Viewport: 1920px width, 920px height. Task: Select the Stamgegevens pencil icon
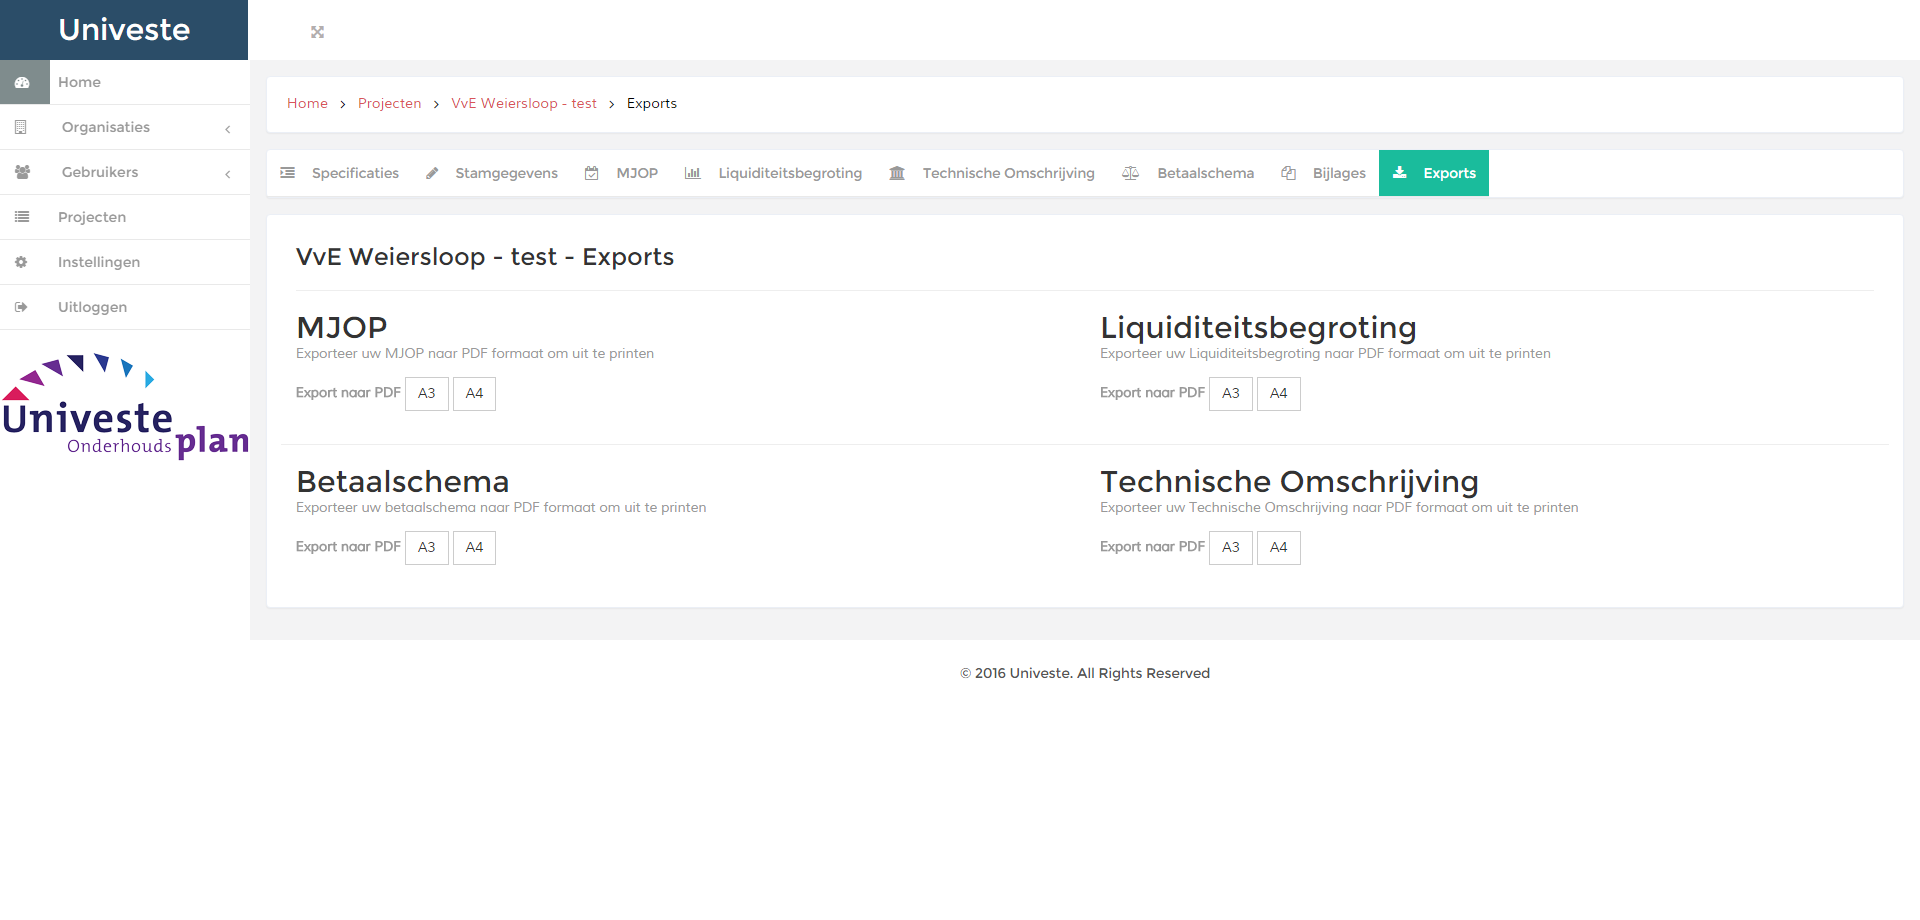[x=432, y=173]
